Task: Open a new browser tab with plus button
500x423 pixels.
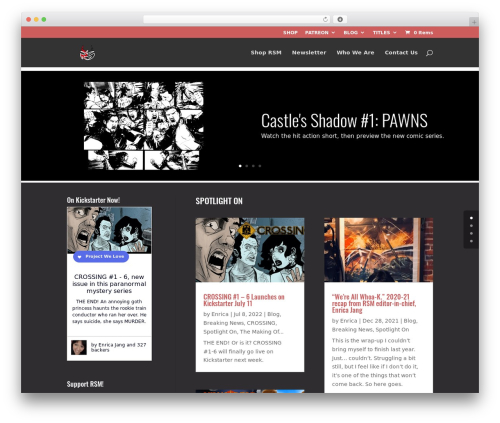Action: pos(474,22)
